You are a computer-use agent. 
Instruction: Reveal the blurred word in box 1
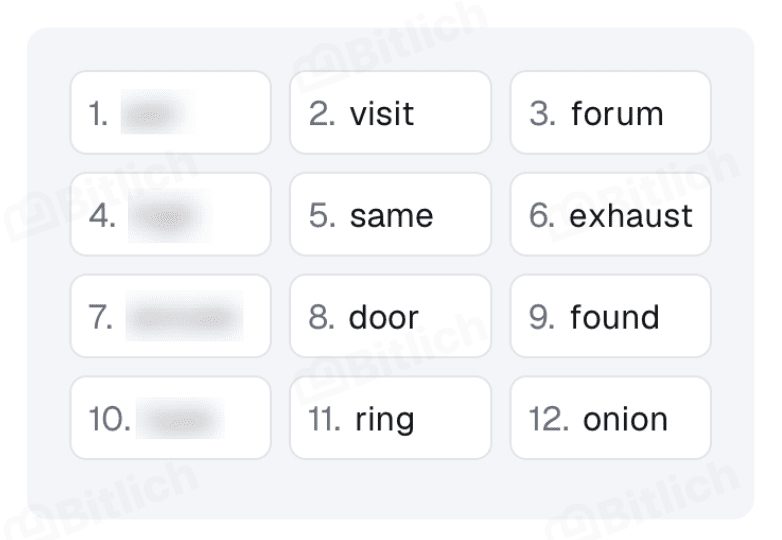point(155,113)
